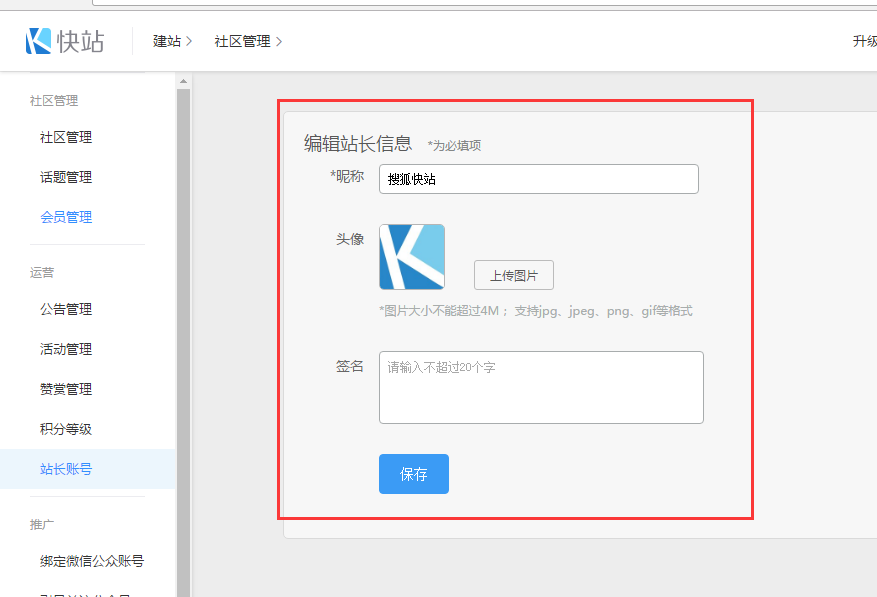Click the 昵称 nickname input field
877x597 pixels.
click(x=538, y=179)
